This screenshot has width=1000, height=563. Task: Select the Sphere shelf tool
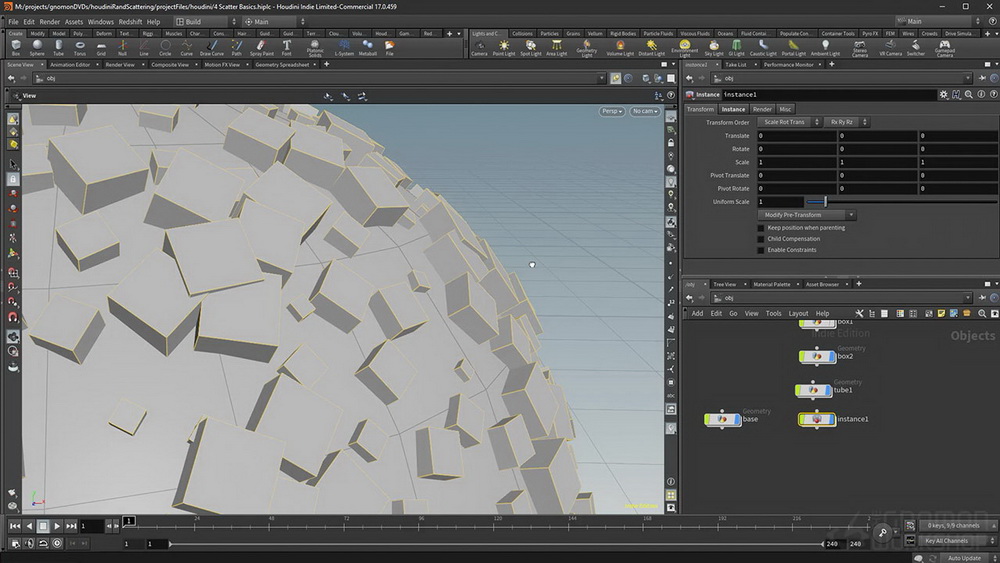pyautogui.click(x=37, y=48)
